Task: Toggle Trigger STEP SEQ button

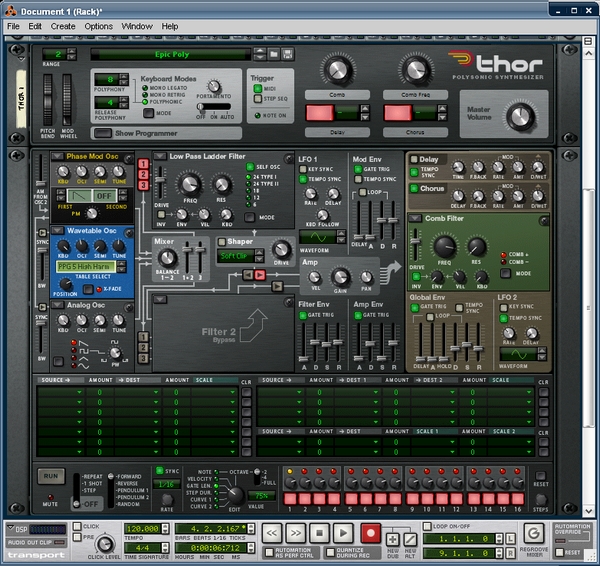Action: [258, 99]
